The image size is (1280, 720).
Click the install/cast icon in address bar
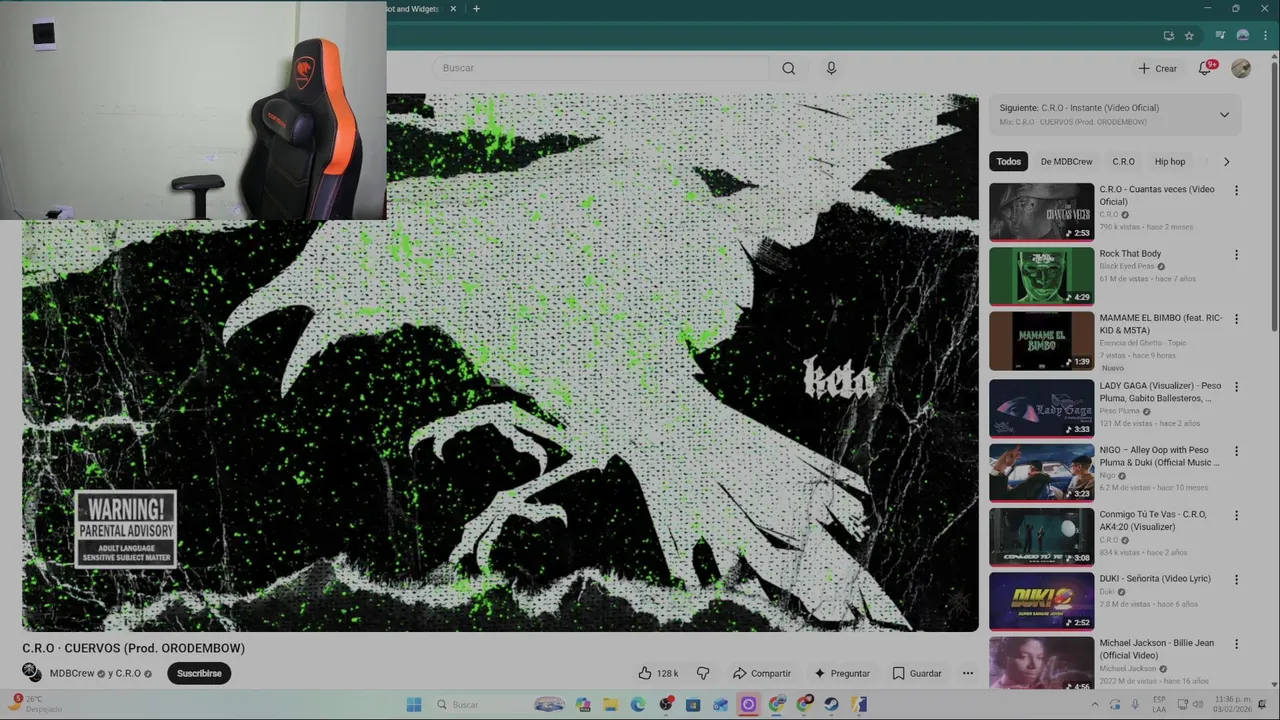coord(1168,35)
